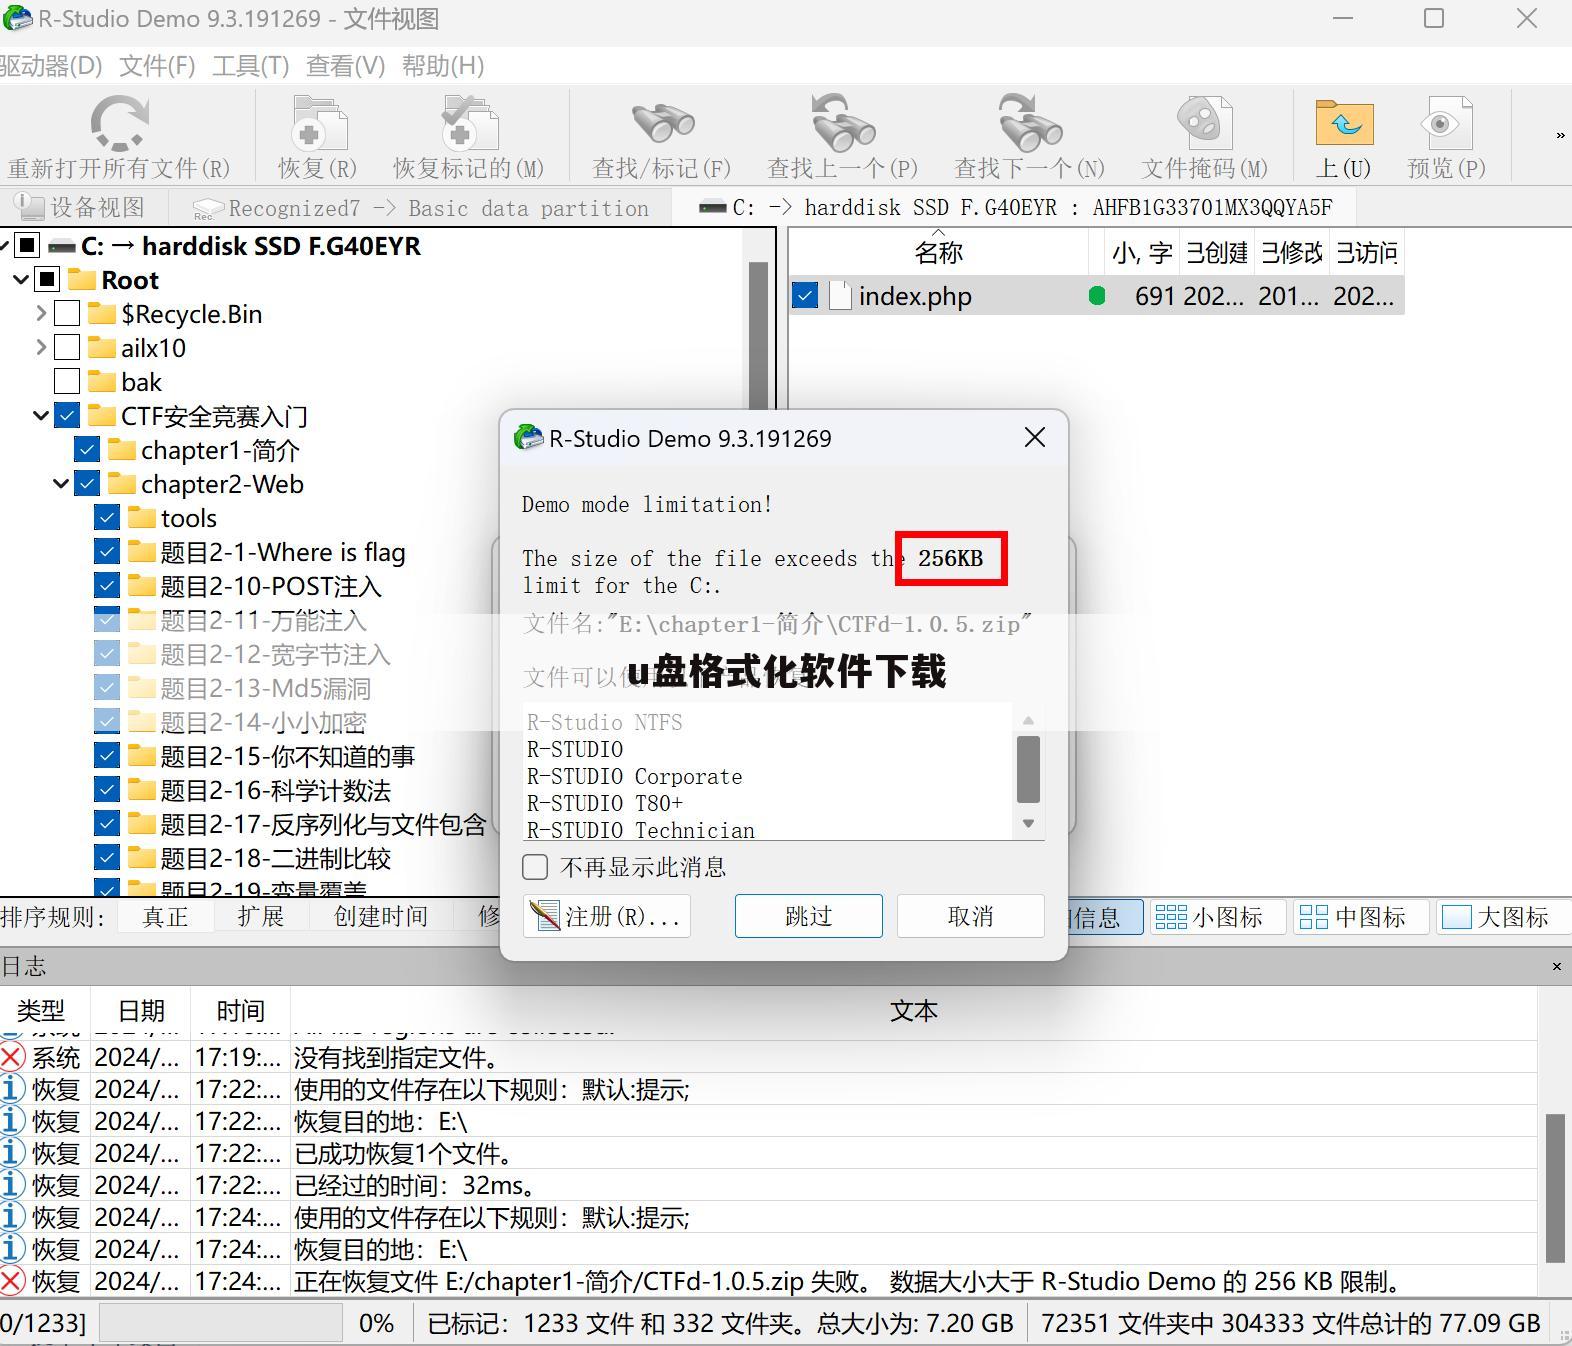Open the Help (帮助) menu
This screenshot has width=1572, height=1346.
point(443,66)
